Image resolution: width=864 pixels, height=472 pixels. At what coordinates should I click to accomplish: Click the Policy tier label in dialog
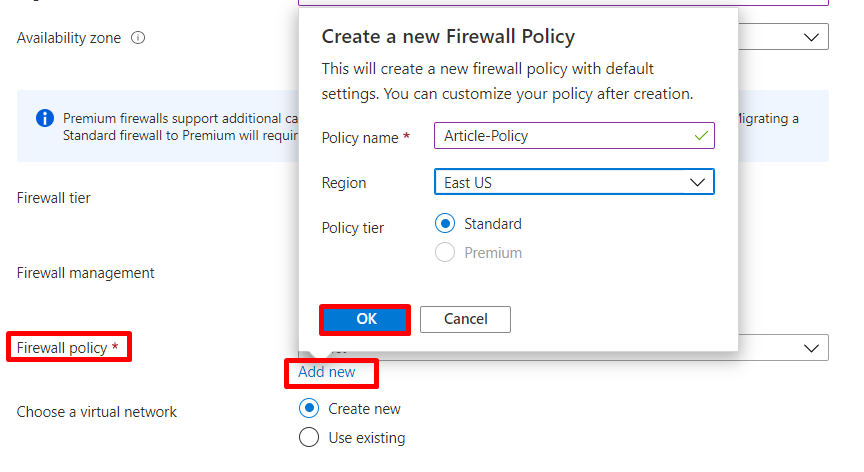pos(352,228)
